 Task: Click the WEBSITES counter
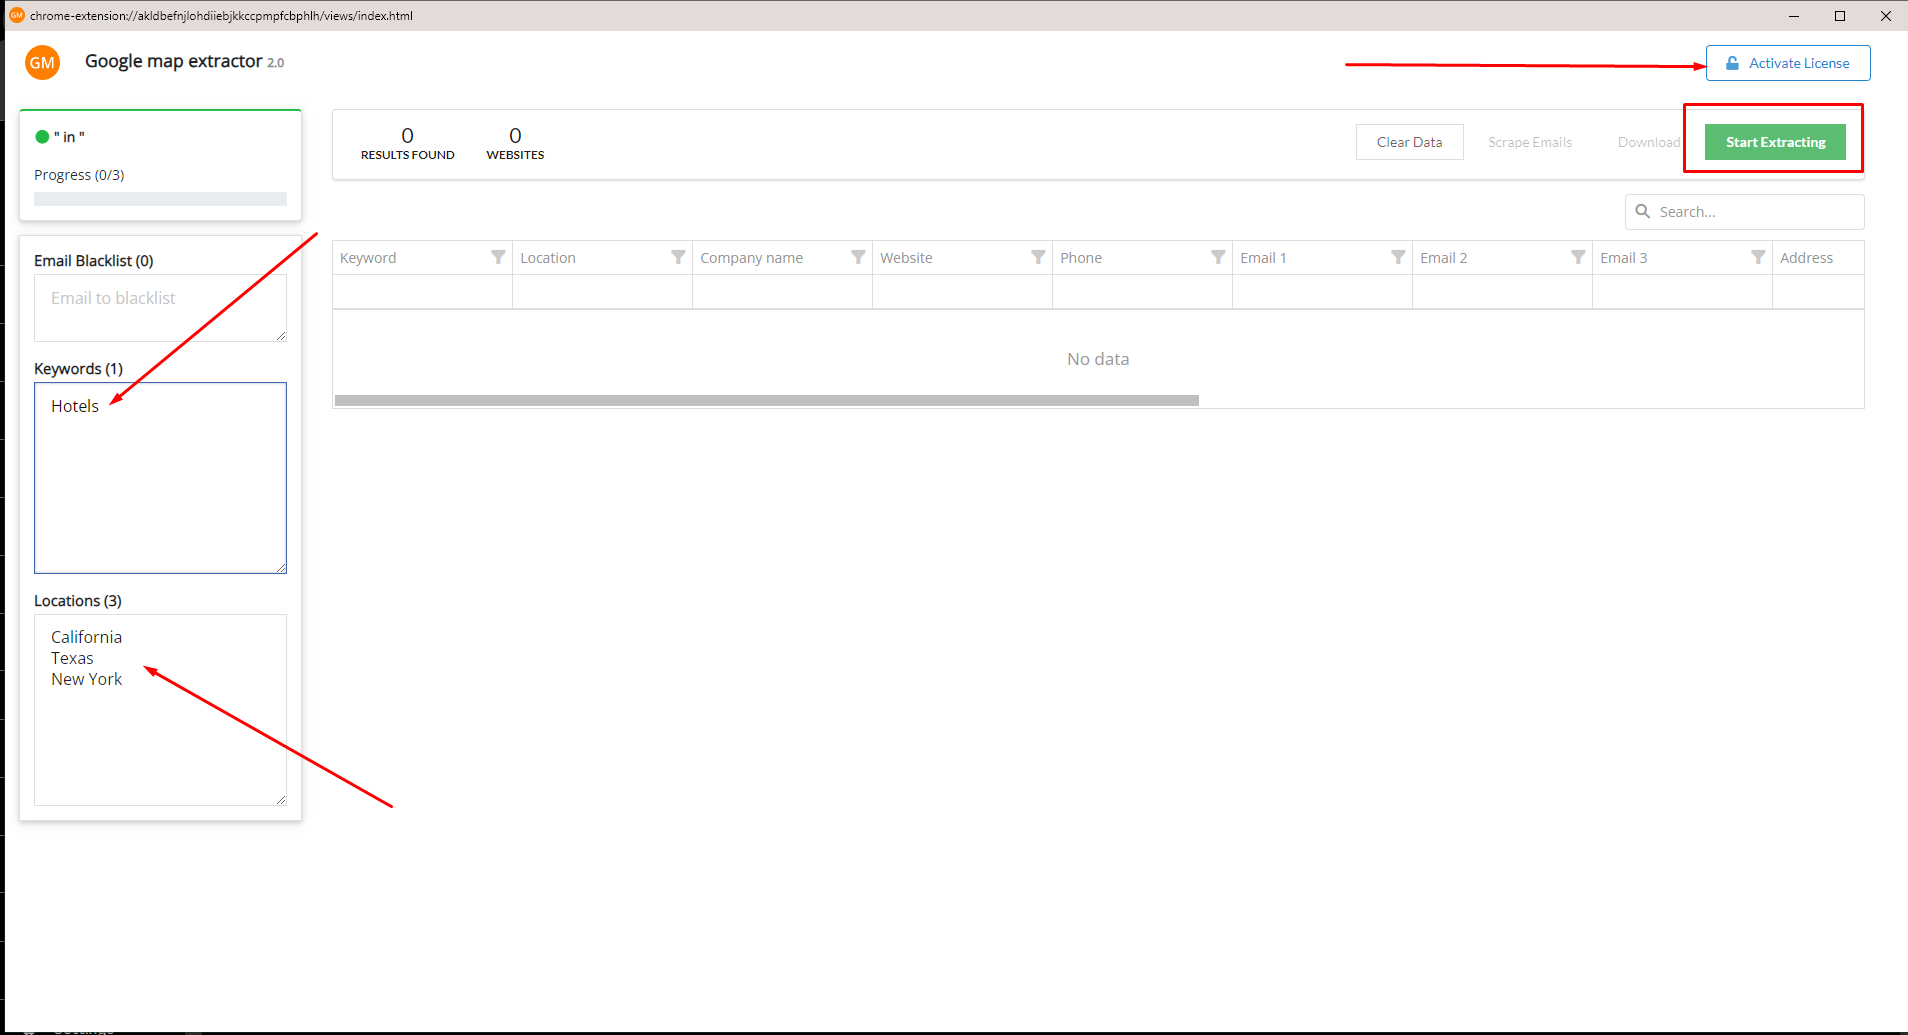(x=515, y=143)
